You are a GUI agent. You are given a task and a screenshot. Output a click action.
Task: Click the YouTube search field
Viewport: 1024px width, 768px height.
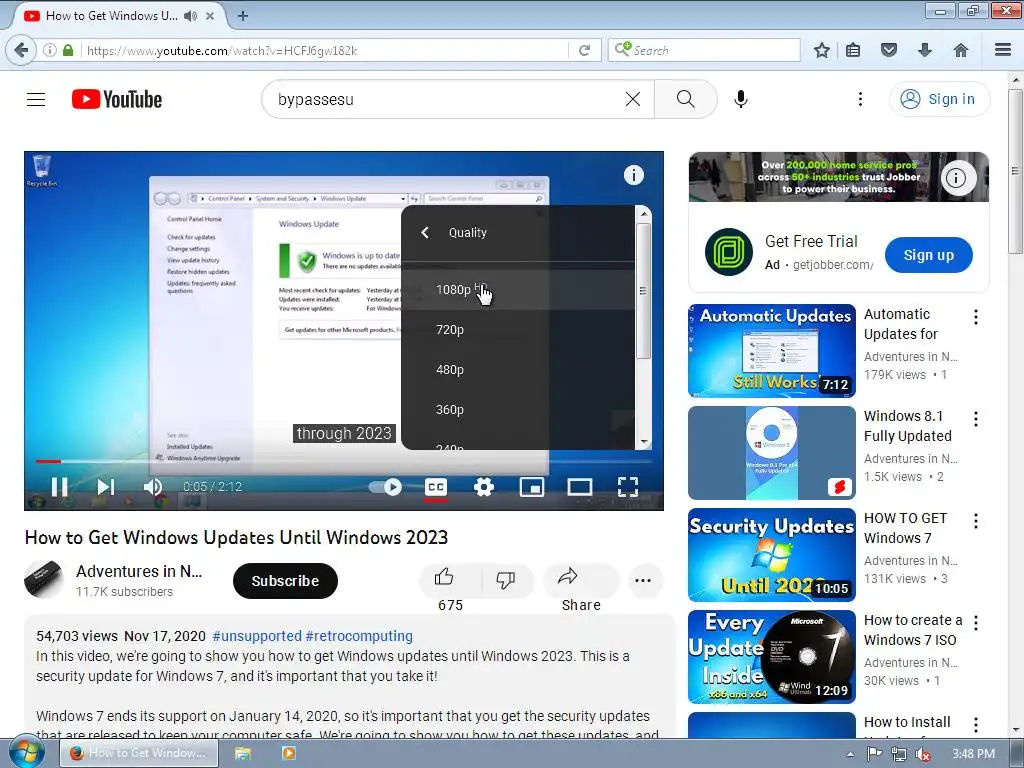coord(444,99)
